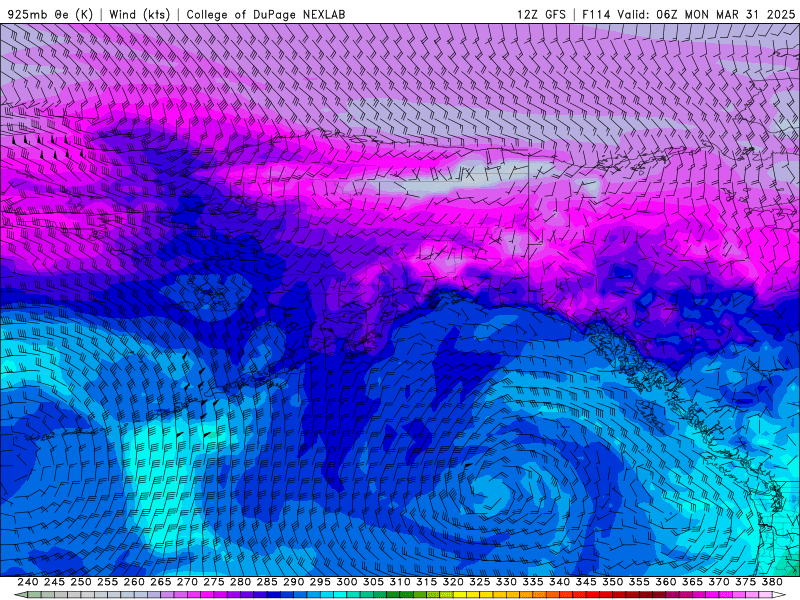The width and height of the screenshot is (800, 600).
Task: Click the "F114" forecast hour label
Action: coord(596,14)
